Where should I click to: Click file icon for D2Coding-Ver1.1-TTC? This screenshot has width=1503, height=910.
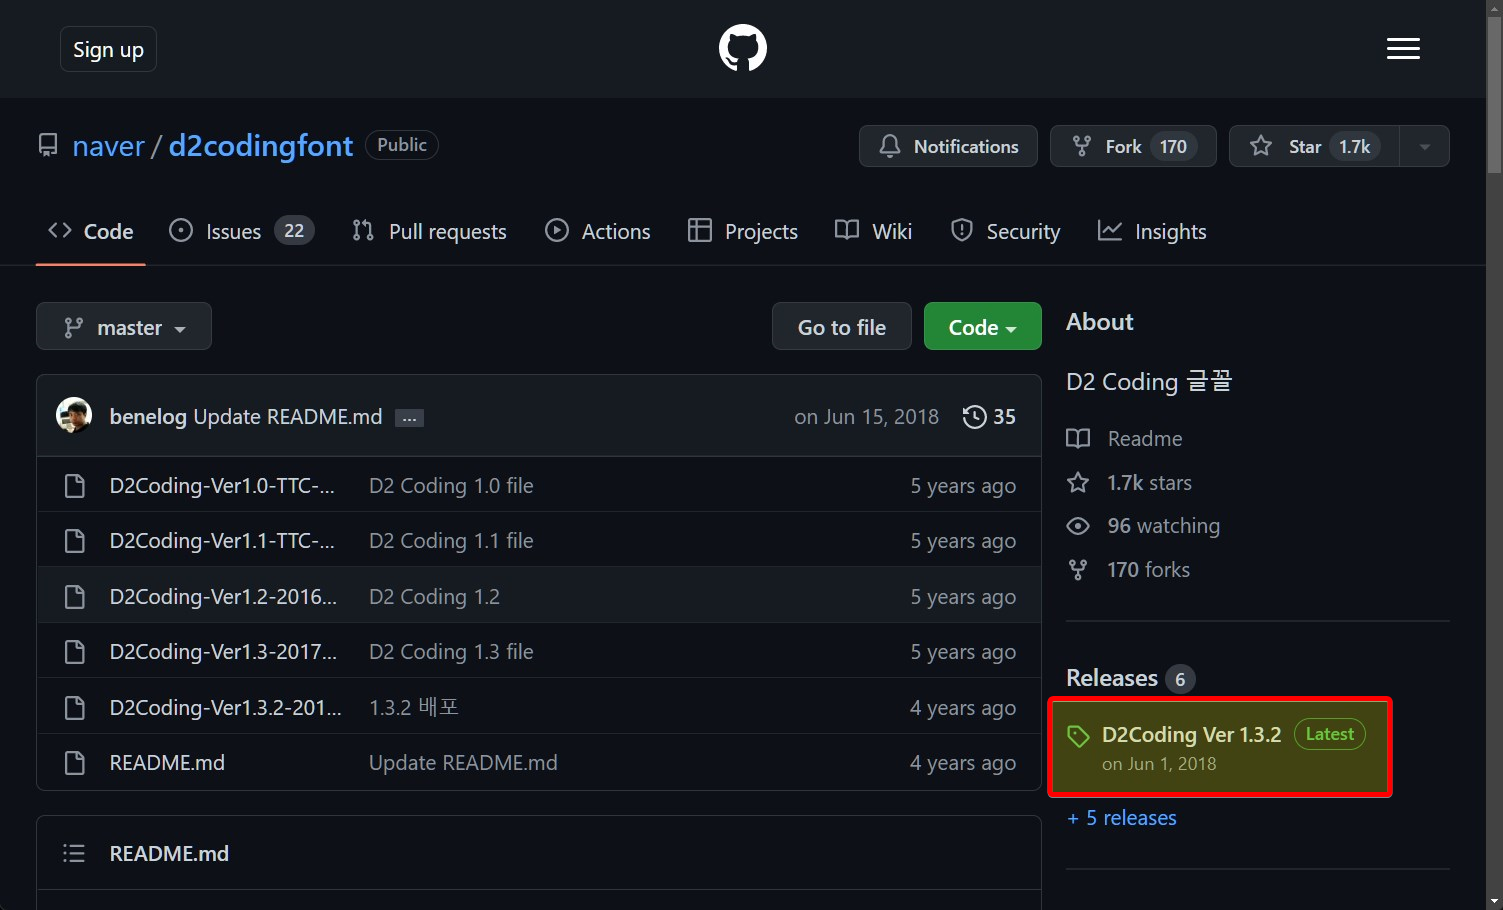(x=75, y=541)
